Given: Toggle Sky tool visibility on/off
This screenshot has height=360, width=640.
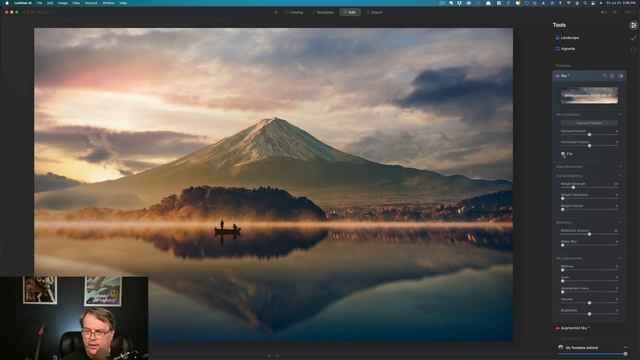Looking at the screenshot, I should (620, 76).
